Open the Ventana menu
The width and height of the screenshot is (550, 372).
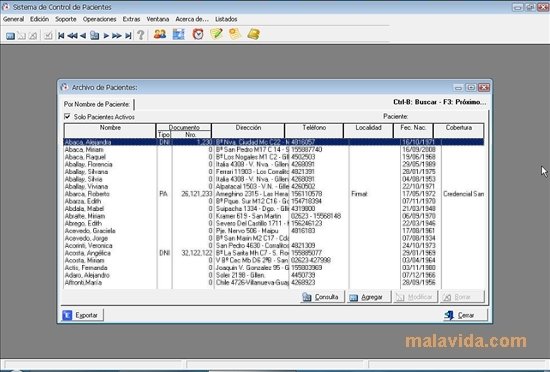point(158,19)
